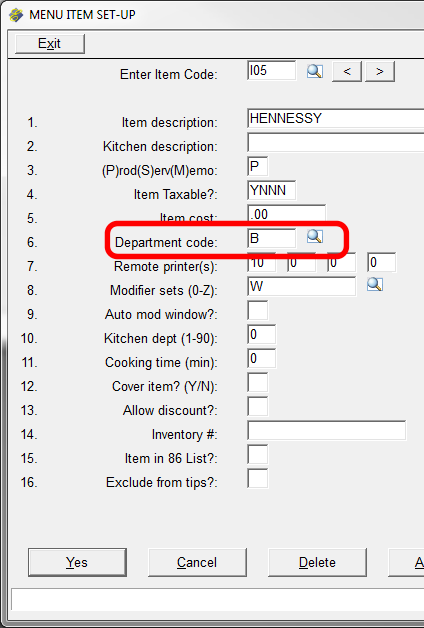
Task: Click the Item in 86 List box
Action: coord(257,455)
